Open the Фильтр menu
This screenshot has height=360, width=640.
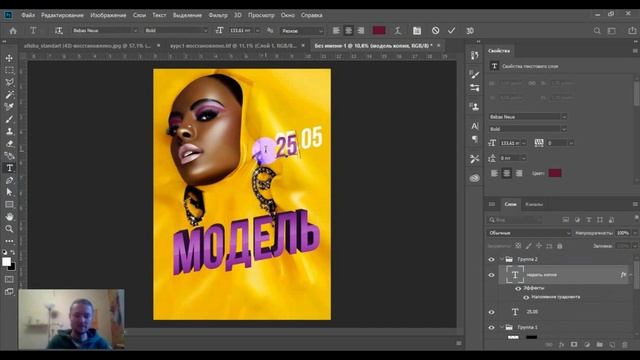[x=218, y=15]
